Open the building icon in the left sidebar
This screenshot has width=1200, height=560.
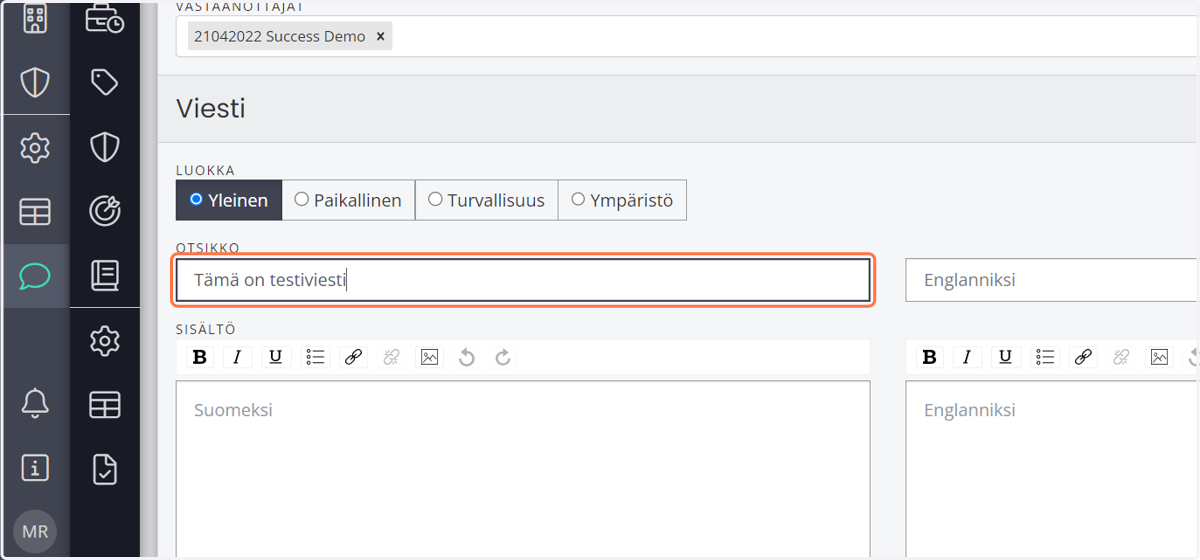(x=35, y=18)
